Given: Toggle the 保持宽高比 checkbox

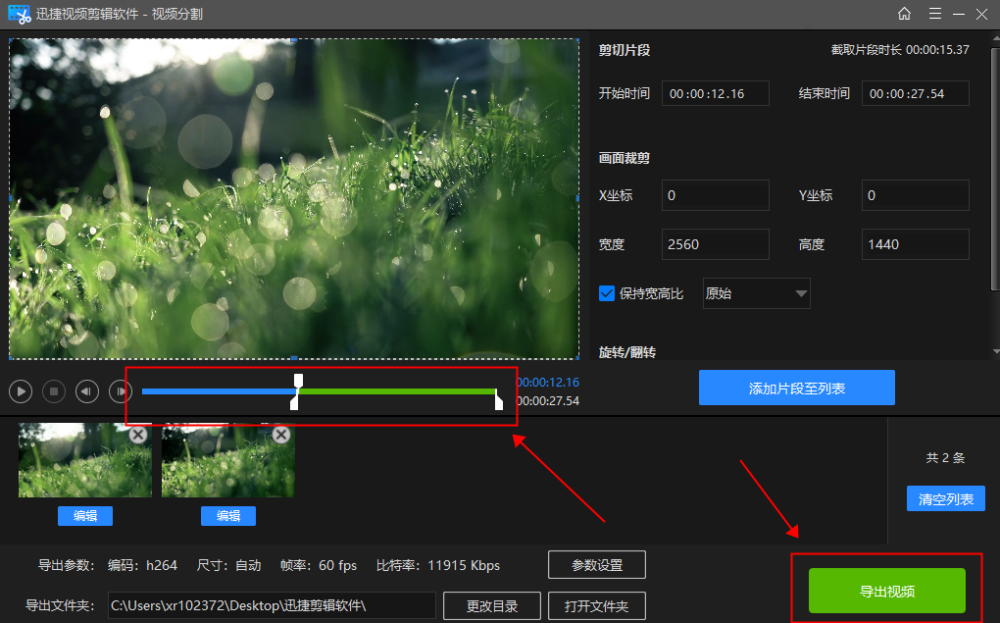Looking at the screenshot, I should 607,293.
